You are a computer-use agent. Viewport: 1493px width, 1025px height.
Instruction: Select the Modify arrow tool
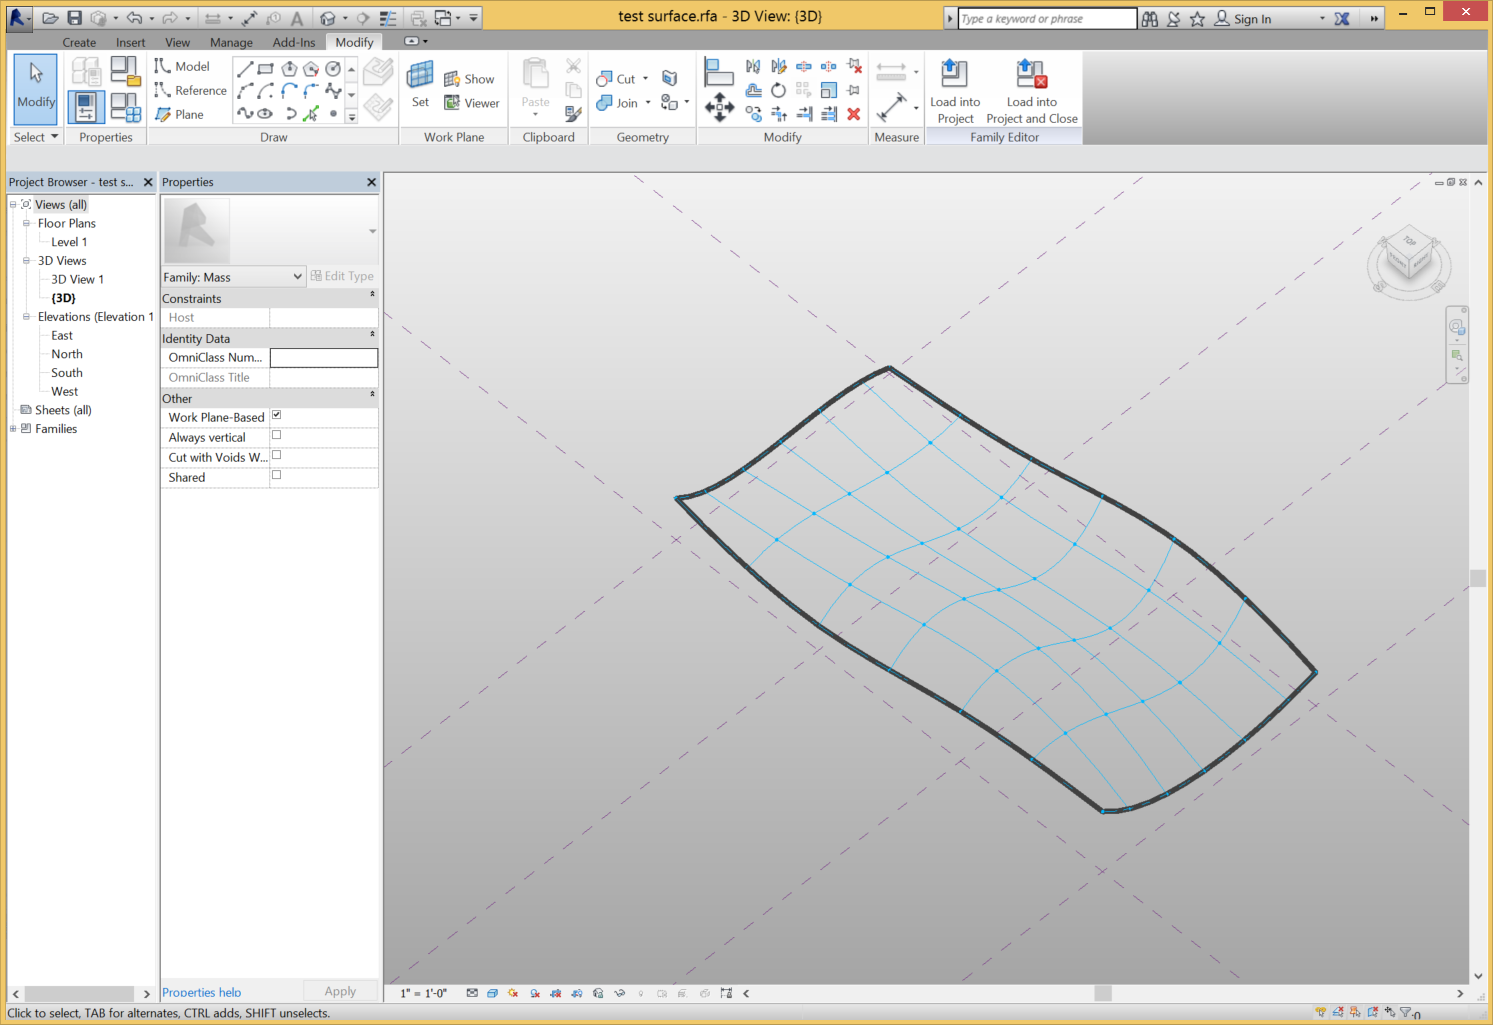(36, 87)
